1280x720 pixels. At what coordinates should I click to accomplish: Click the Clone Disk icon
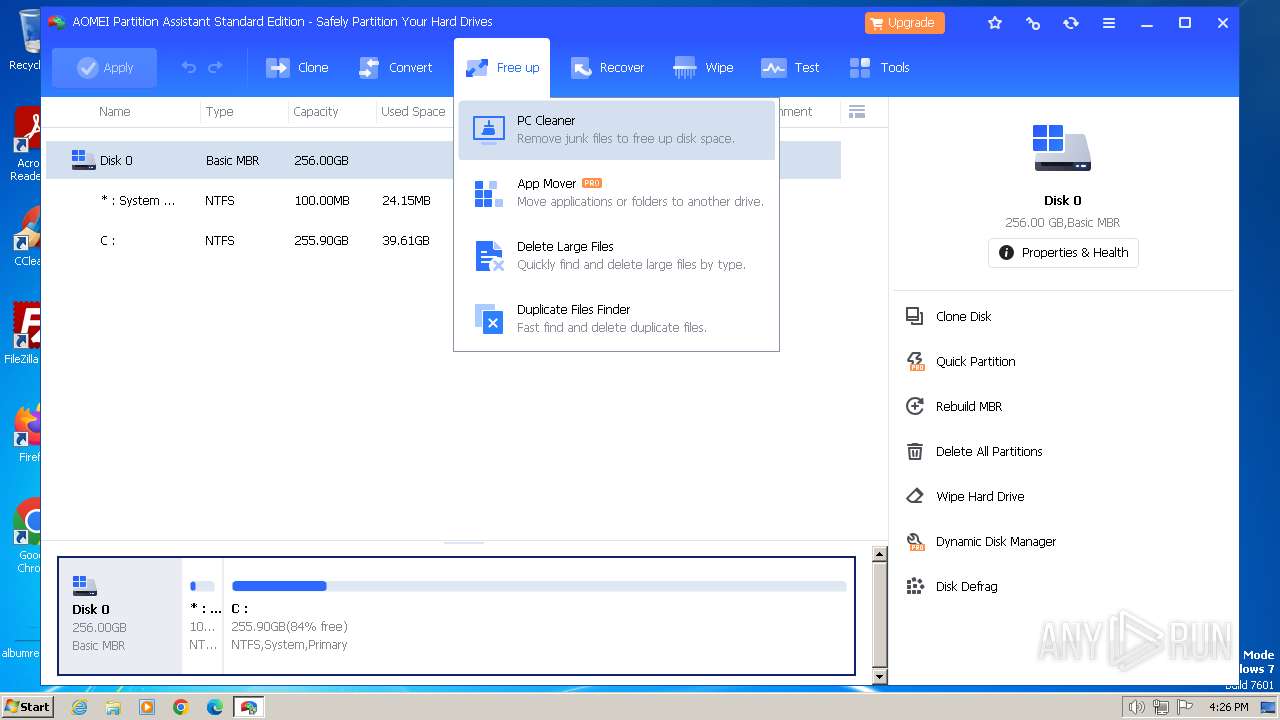[x=914, y=316]
